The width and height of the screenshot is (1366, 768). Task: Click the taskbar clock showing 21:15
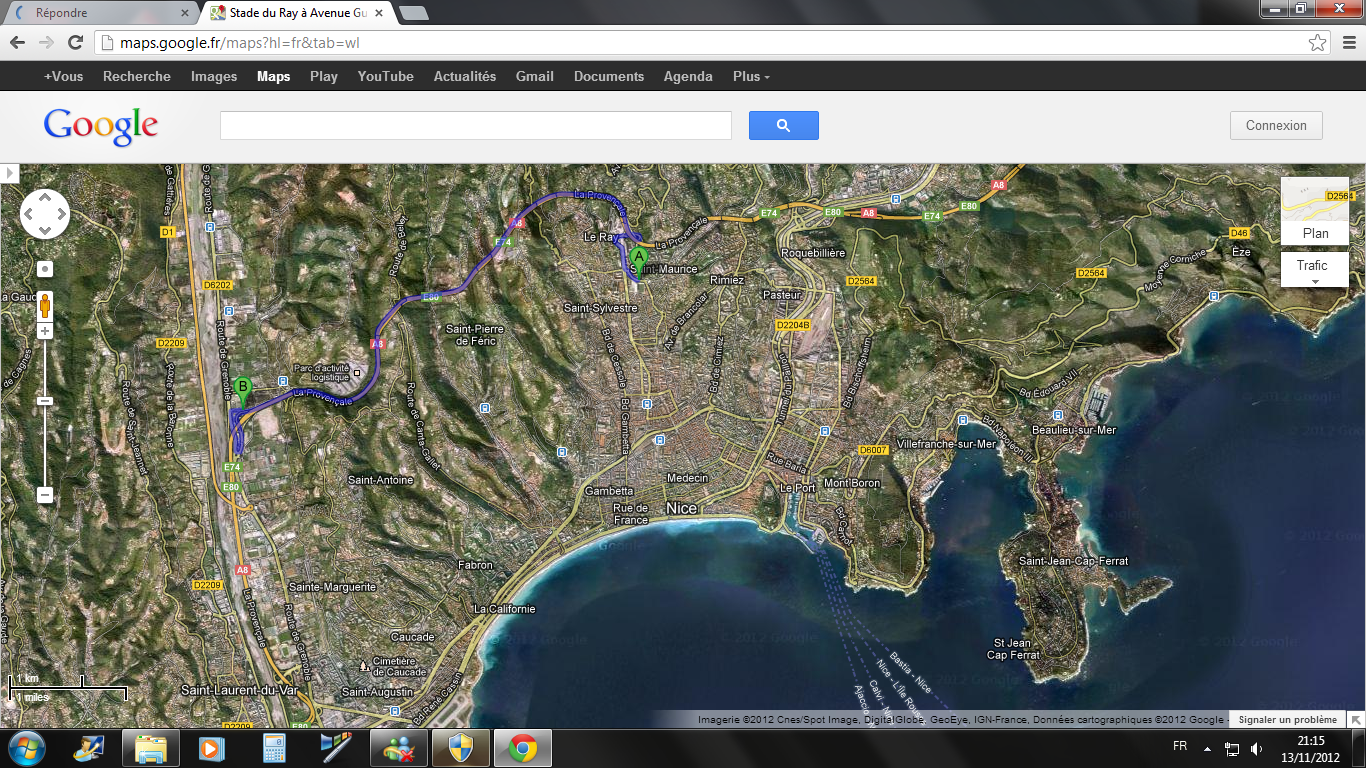click(x=1310, y=748)
